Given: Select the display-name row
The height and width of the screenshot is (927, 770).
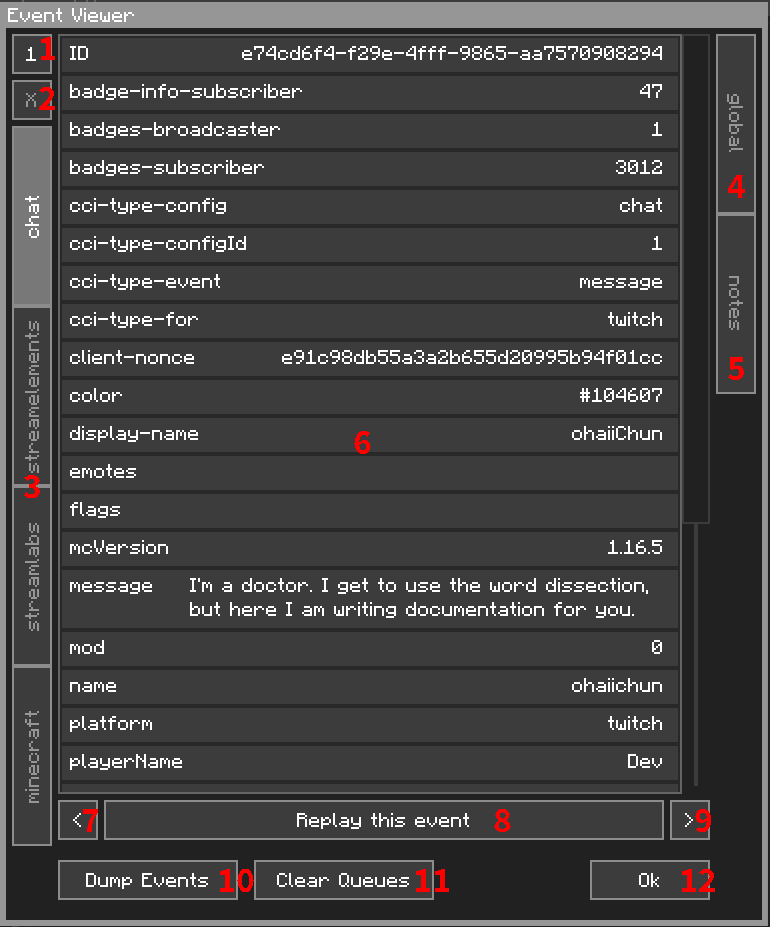Looking at the screenshot, I should (370, 434).
